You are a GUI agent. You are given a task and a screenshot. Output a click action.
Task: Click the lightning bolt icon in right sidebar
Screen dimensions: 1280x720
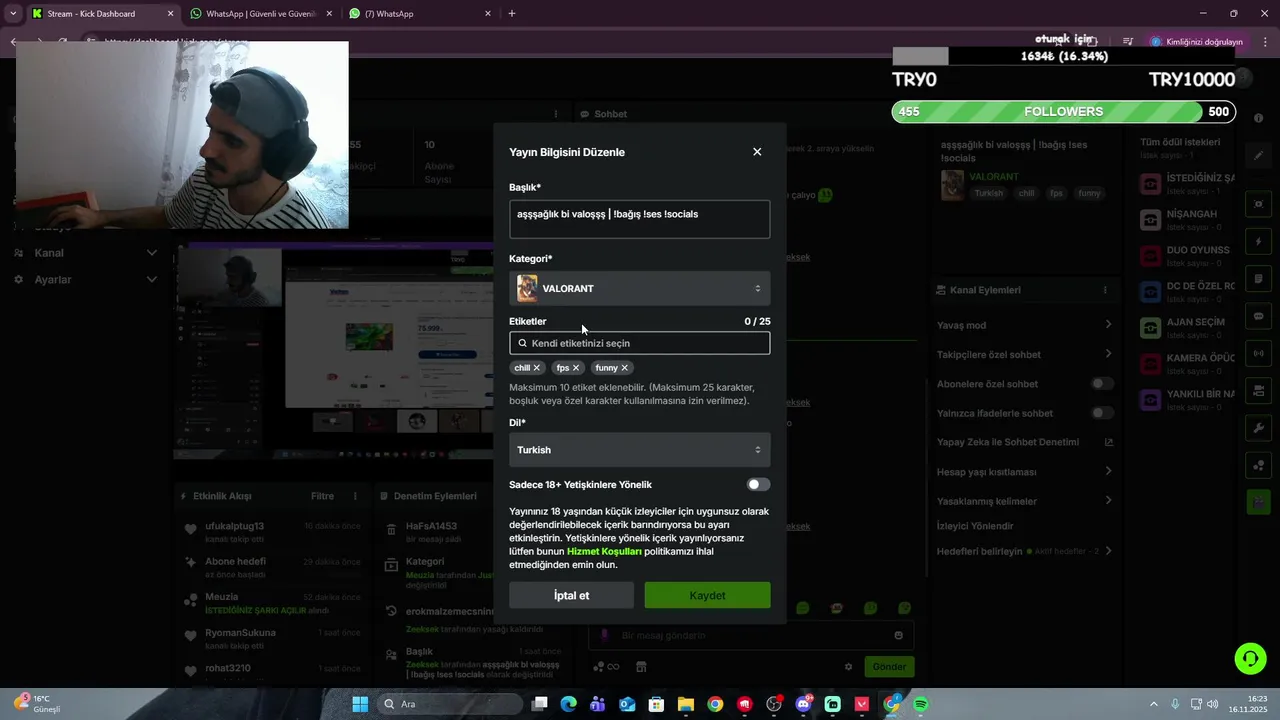tap(1258, 242)
